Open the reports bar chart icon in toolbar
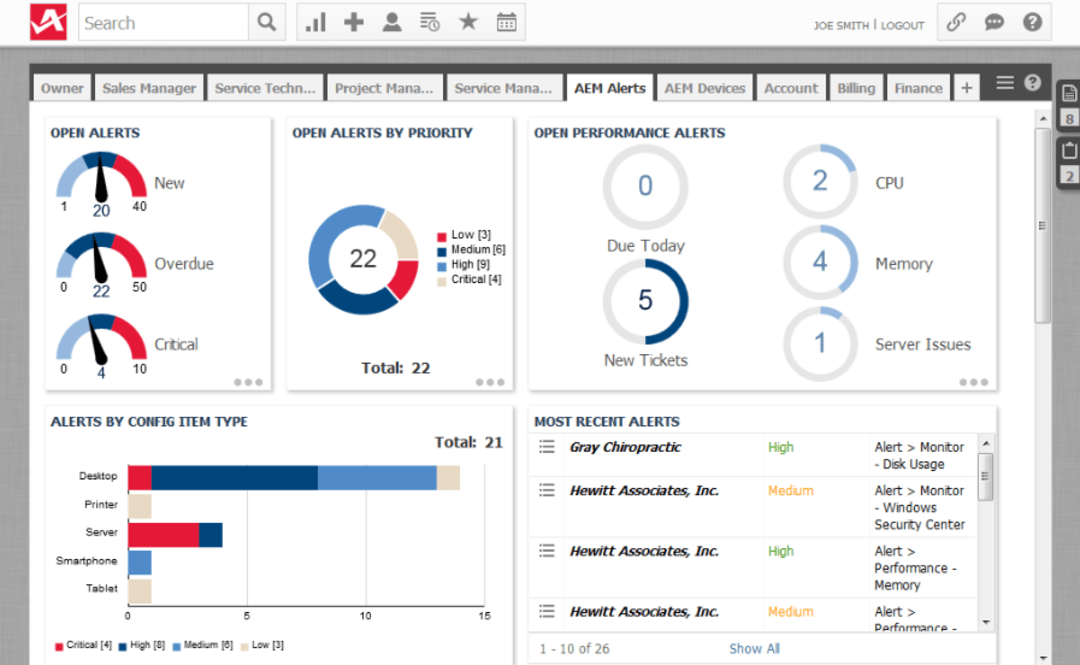This screenshot has width=1080, height=665. coord(315,21)
